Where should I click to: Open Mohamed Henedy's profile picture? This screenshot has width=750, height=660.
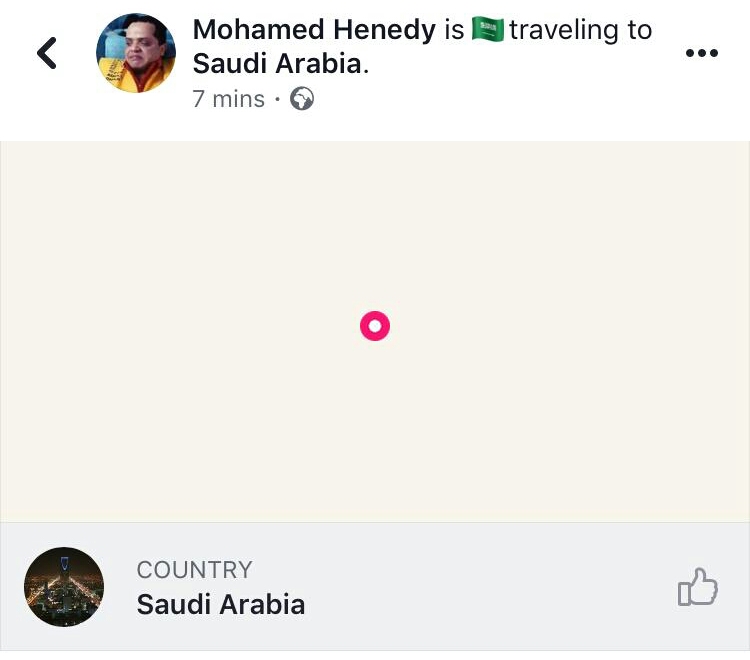coord(136,53)
